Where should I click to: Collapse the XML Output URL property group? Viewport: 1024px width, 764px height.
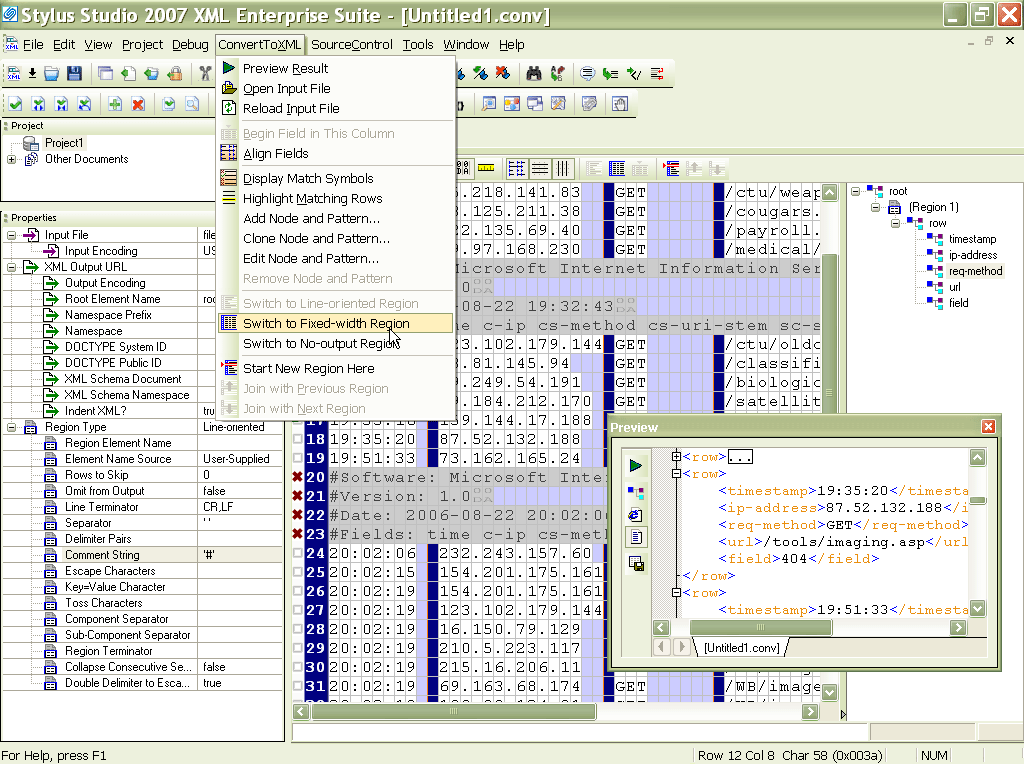(11, 267)
